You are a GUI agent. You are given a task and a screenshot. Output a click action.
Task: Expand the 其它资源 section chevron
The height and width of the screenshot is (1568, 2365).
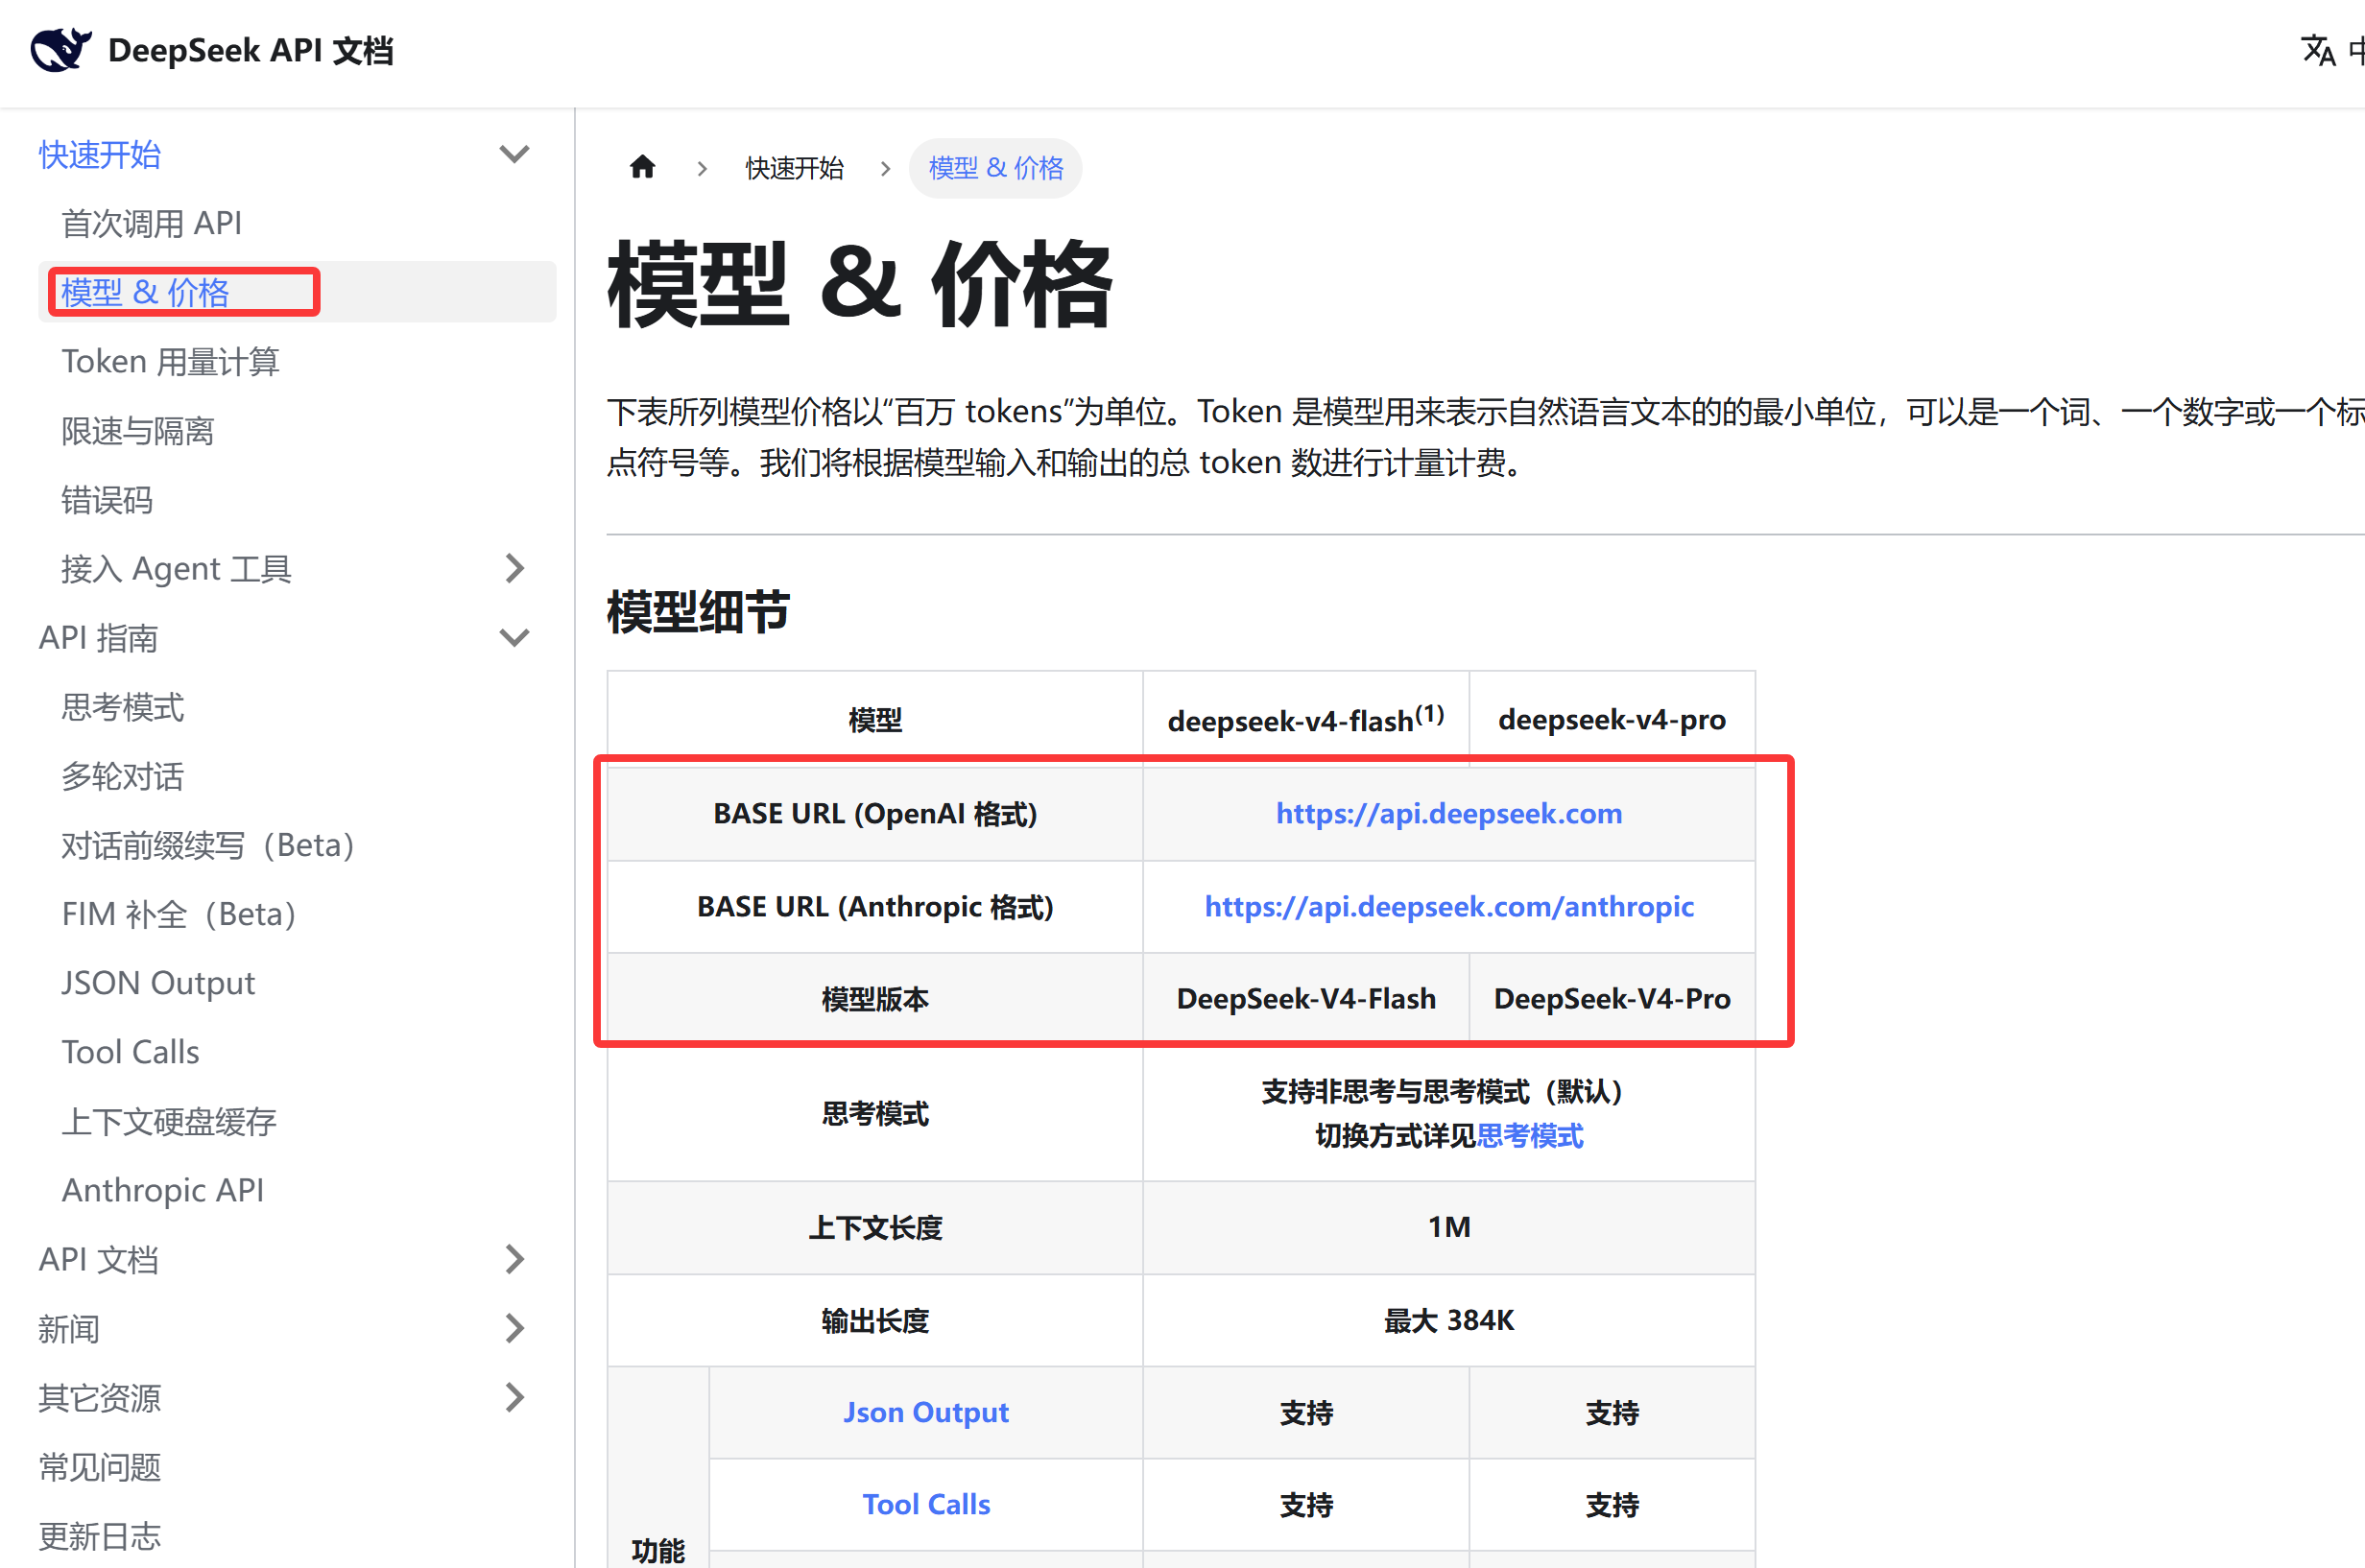(x=514, y=1397)
